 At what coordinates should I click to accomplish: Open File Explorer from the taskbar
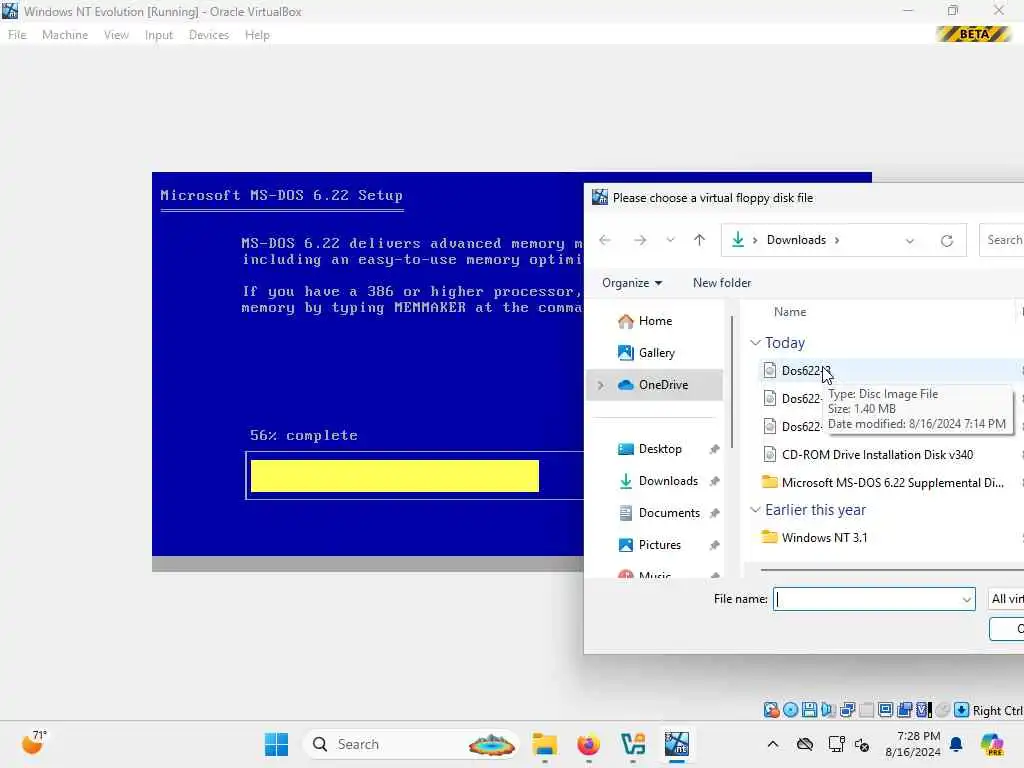click(x=544, y=744)
